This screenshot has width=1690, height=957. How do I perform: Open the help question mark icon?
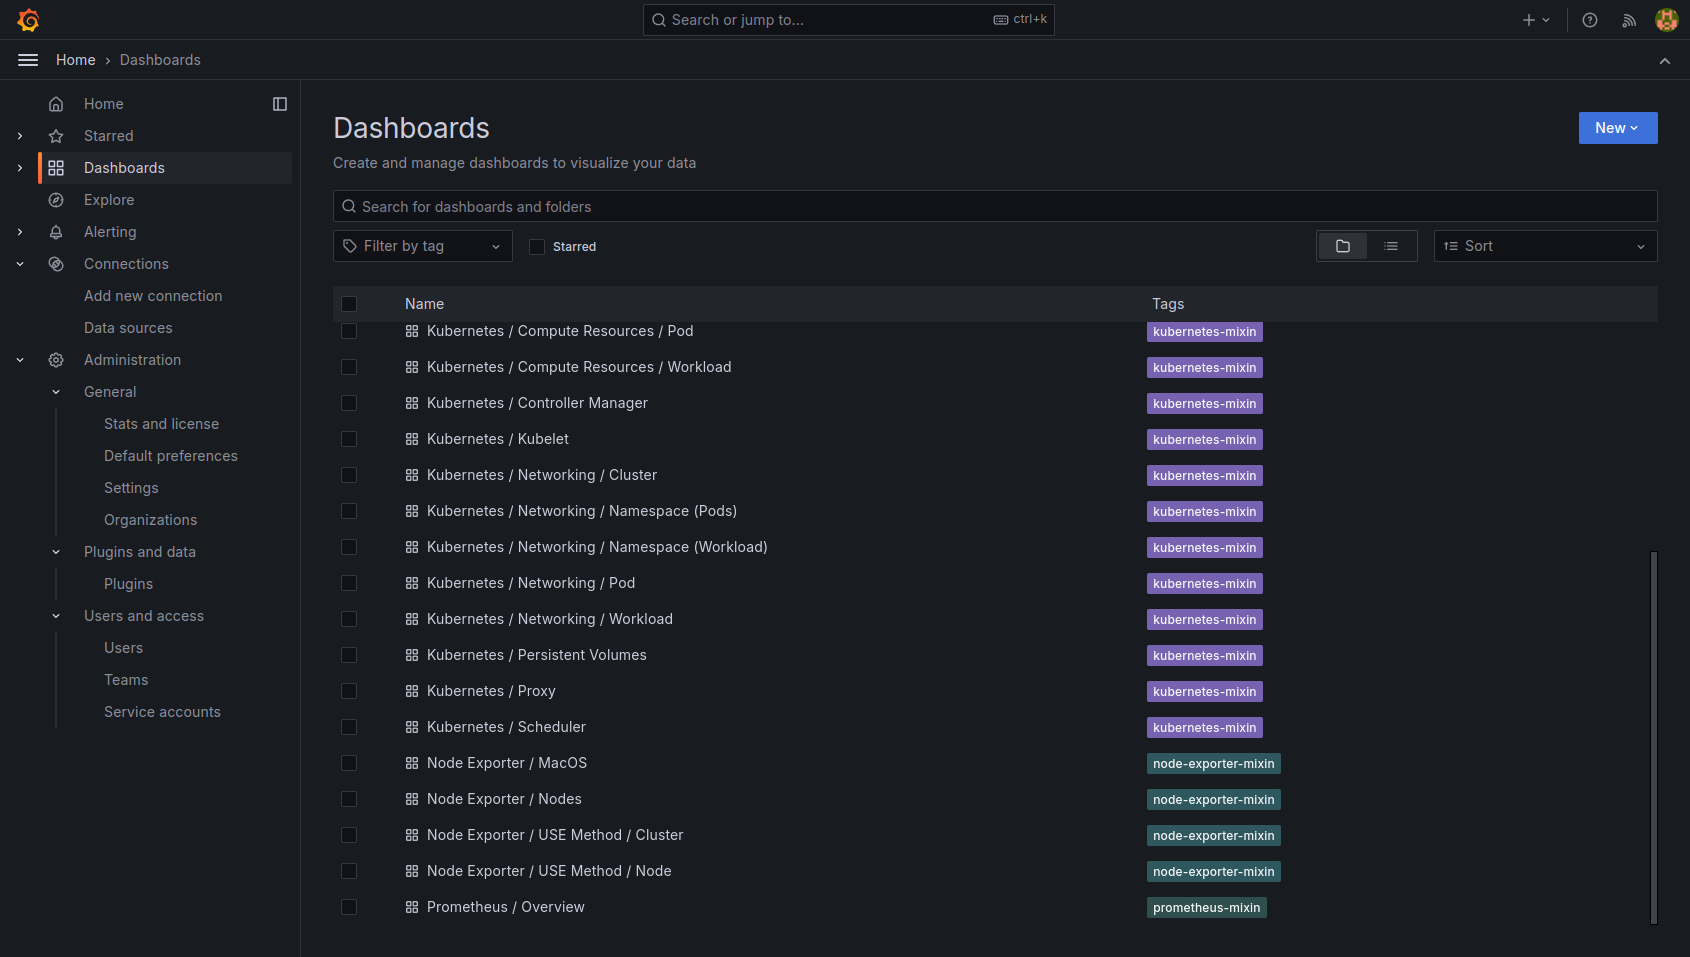click(x=1590, y=20)
